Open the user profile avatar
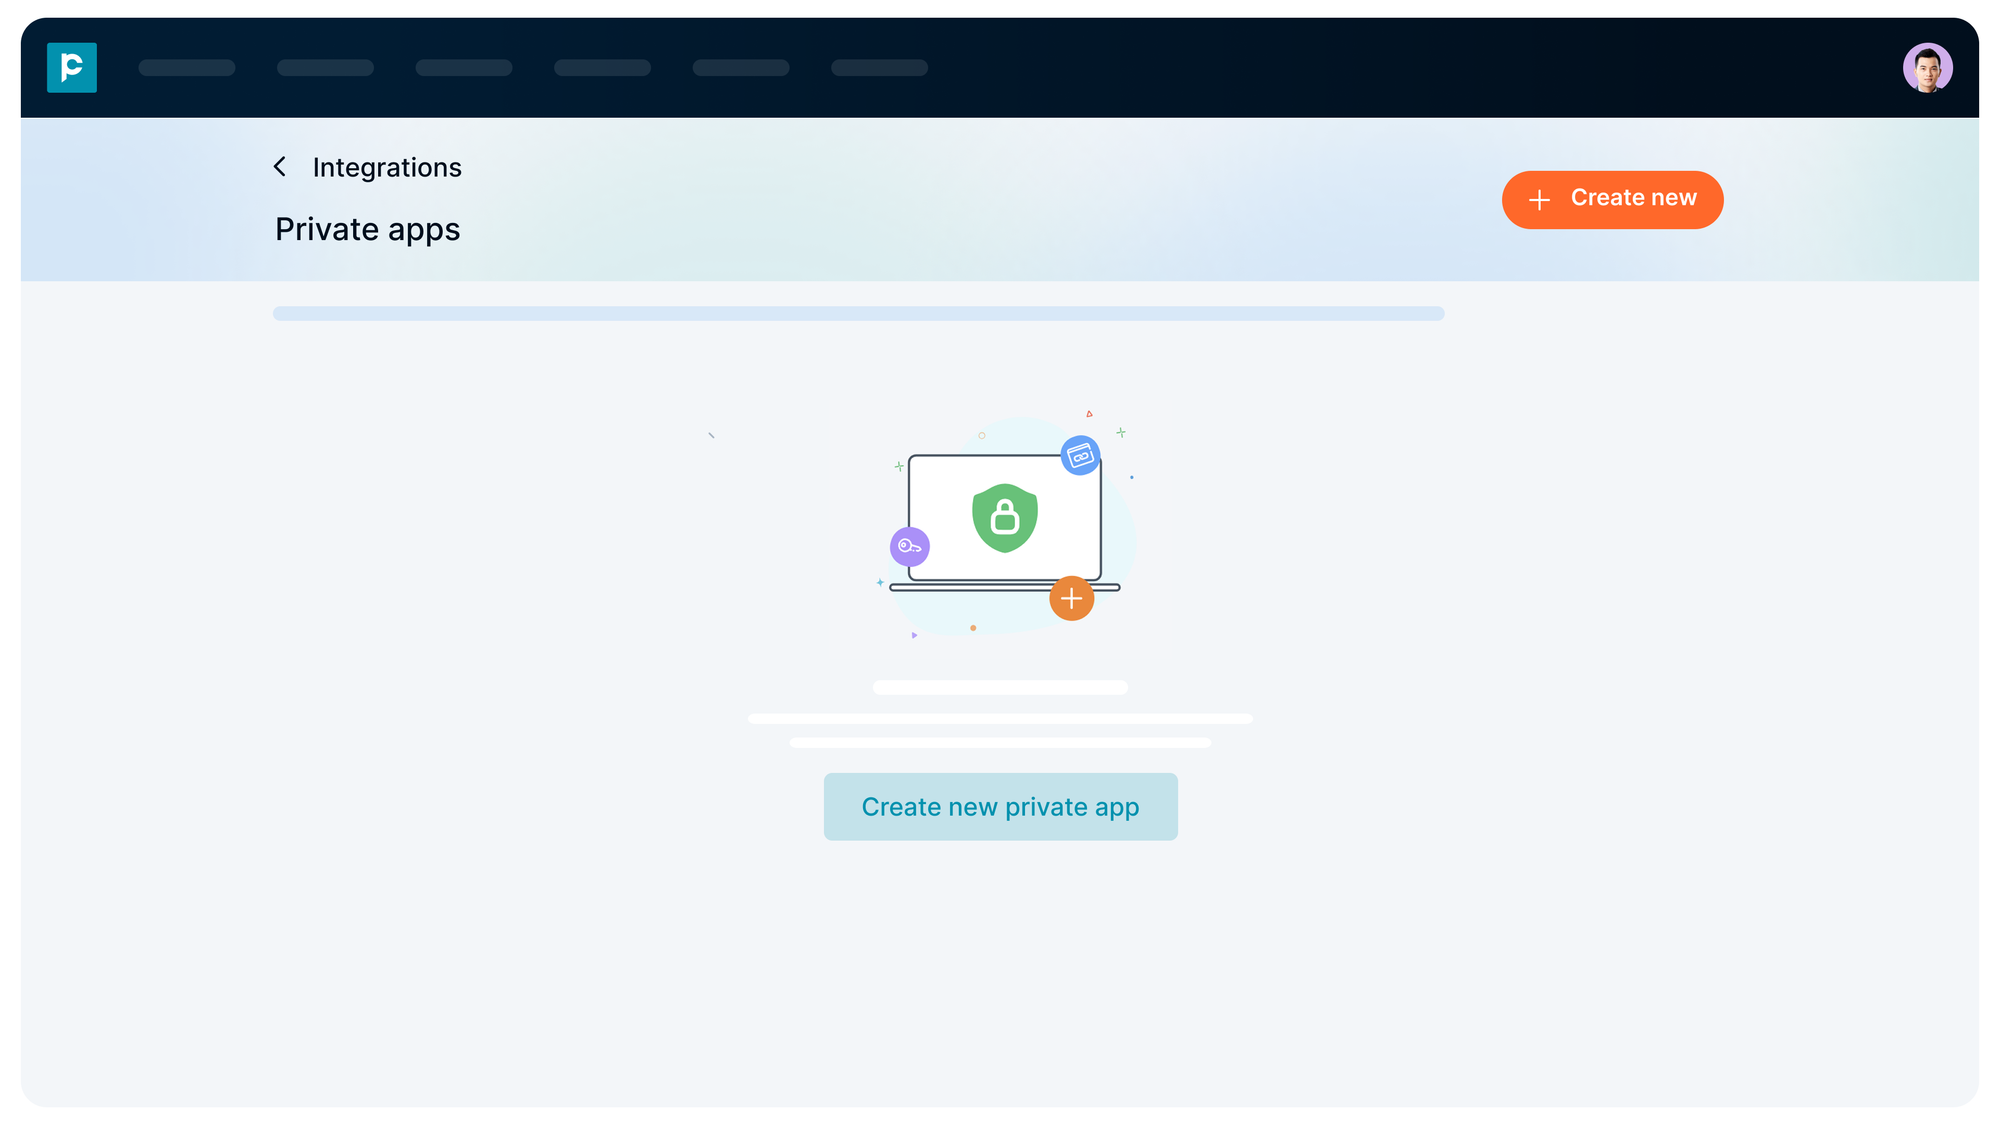This screenshot has height=1125, width=2000. click(x=1927, y=68)
